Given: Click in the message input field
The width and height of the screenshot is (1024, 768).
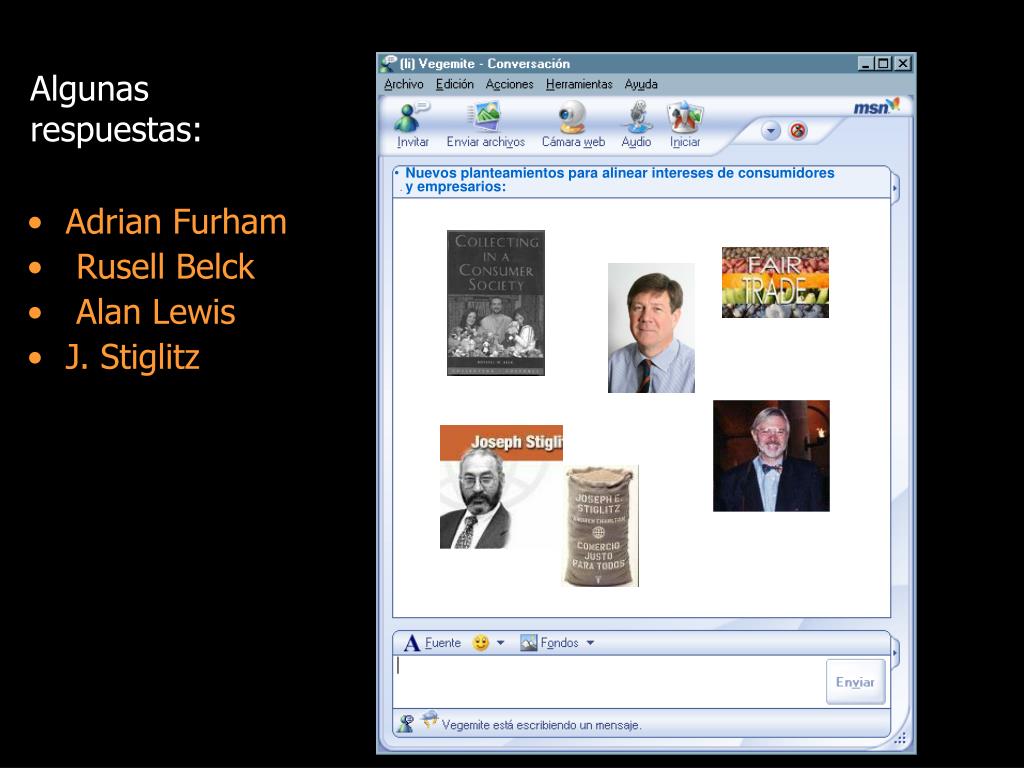Looking at the screenshot, I should [609, 681].
